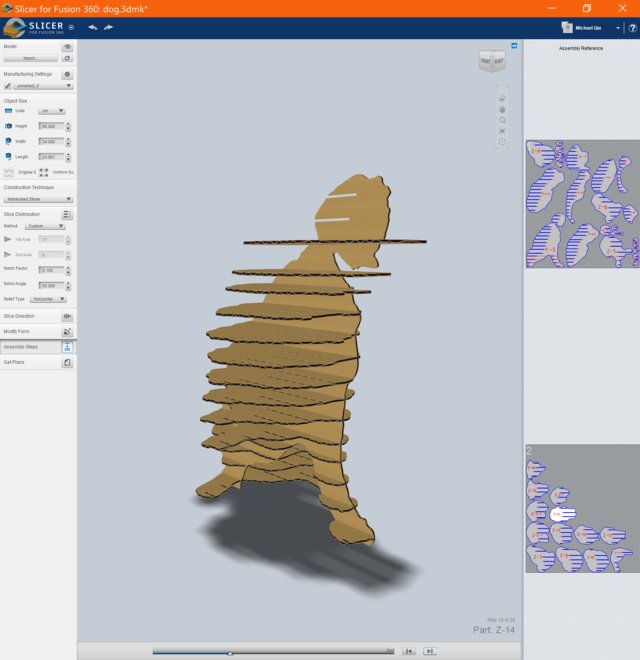Click the 1st Axis arrow icon
Screen dimensions: 640x660
(x=8, y=239)
